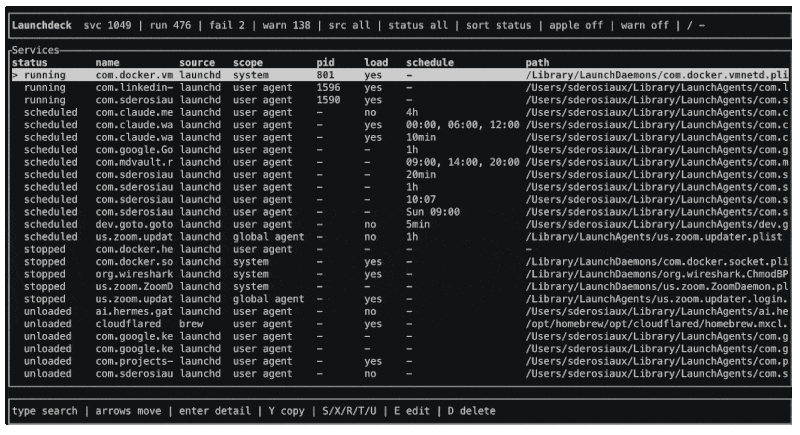800x435 pixels.
Task: Select the us.zoom.ZoomD stopped row
Action: [x=400, y=287]
